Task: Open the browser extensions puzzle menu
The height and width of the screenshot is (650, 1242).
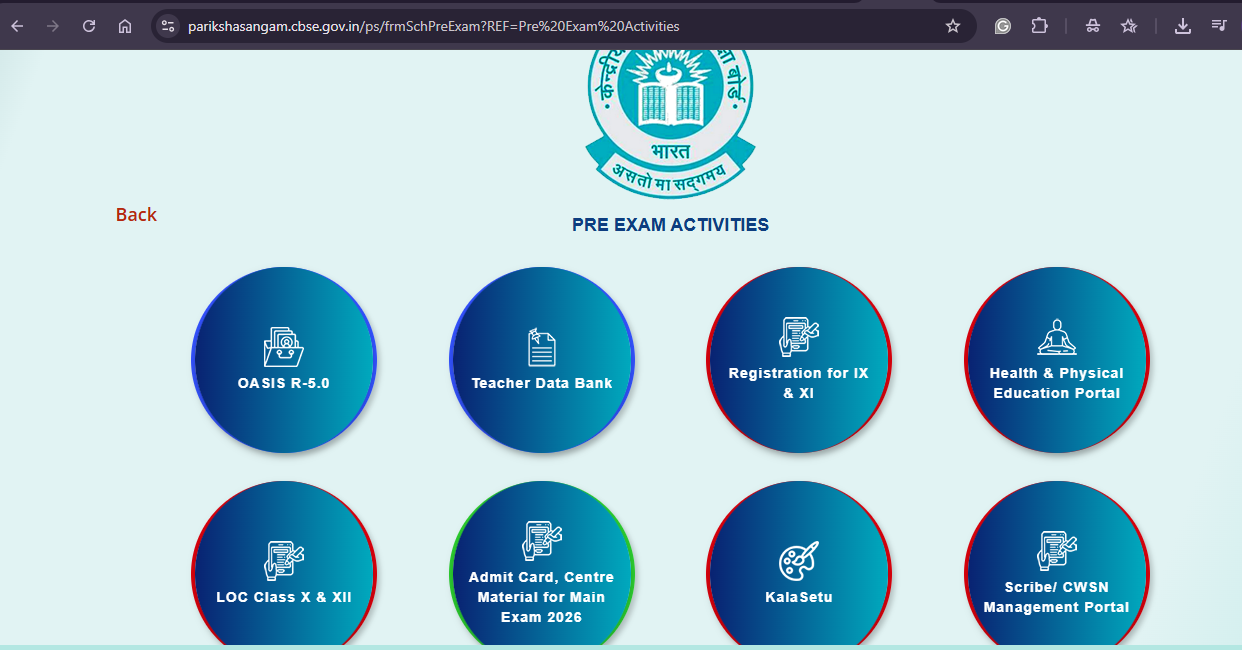Action: pyautogui.click(x=1039, y=26)
